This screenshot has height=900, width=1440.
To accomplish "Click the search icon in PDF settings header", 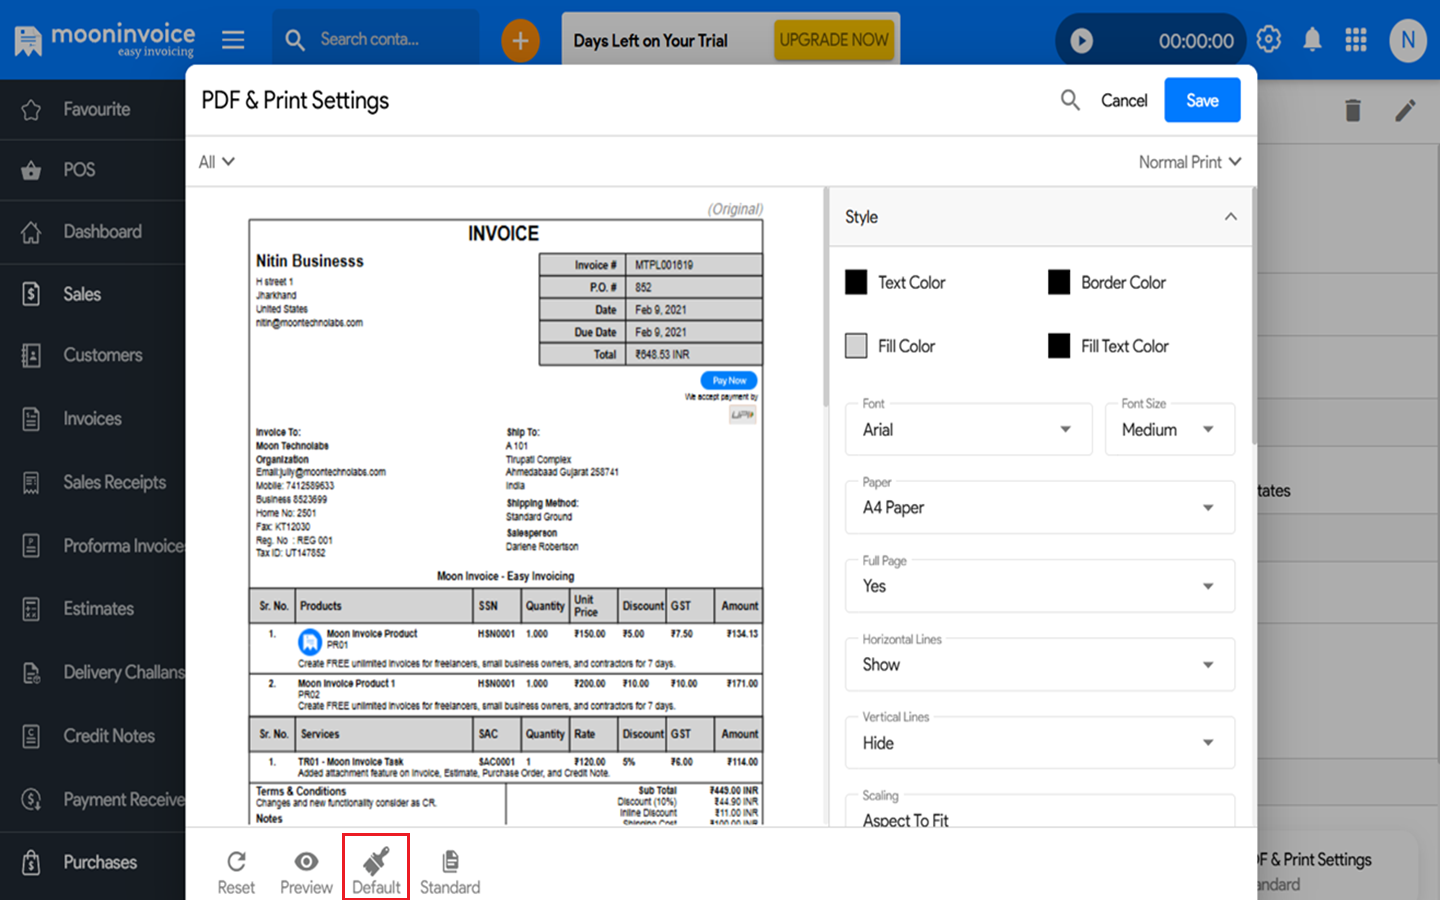I will 1070,100.
